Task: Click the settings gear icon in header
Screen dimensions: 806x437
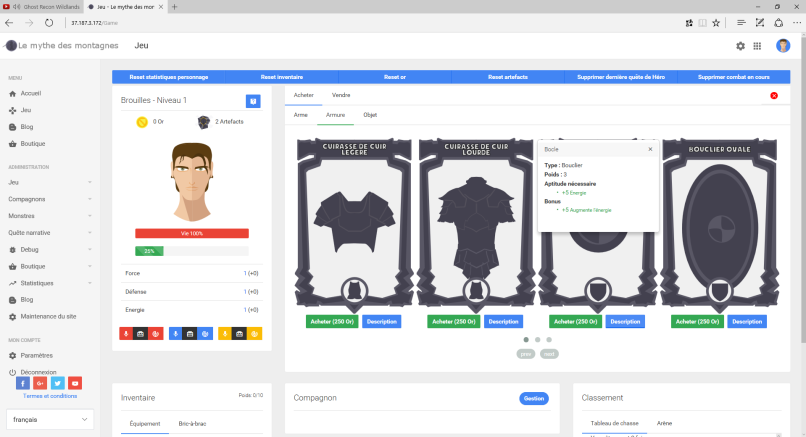Action: [x=740, y=46]
